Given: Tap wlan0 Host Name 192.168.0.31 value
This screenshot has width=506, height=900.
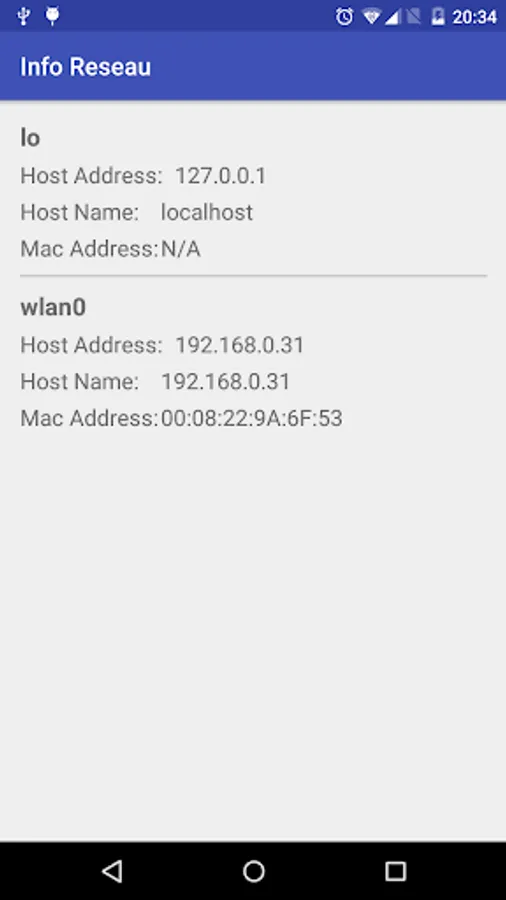Looking at the screenshot, I should pyautogui.click(x=225, y=382).
